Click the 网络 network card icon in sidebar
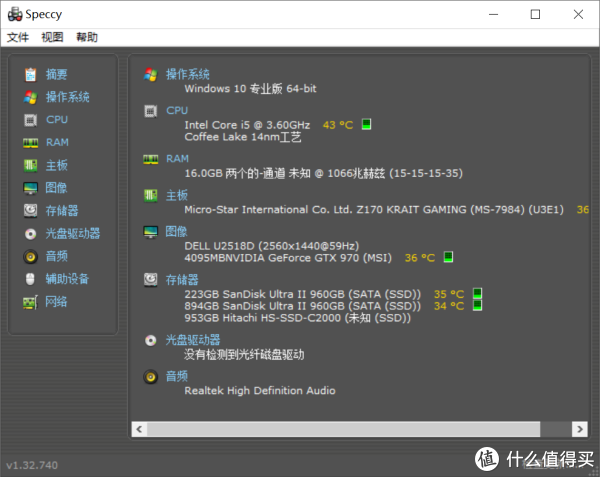The width and height of the screenshot is (600, 477). click(x=31, y=302)
